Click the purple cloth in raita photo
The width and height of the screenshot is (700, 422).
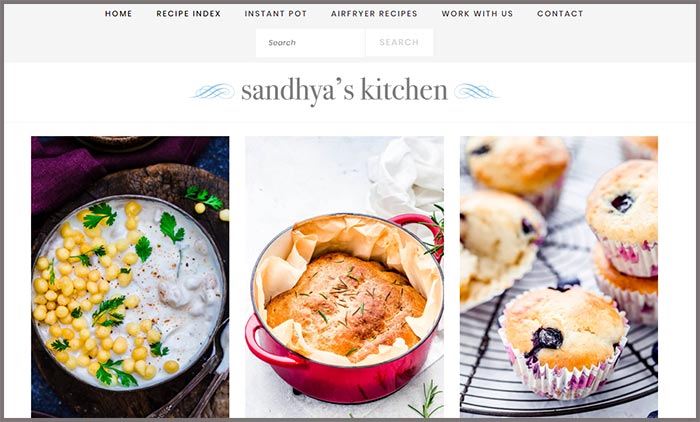(89, 172)
